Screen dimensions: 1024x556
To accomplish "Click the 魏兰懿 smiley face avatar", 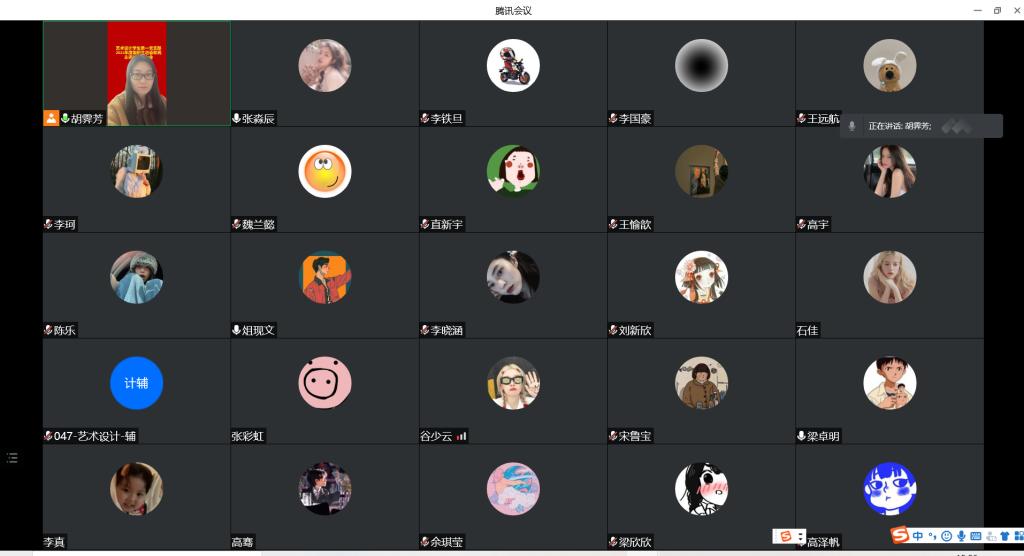I will 325,171.
